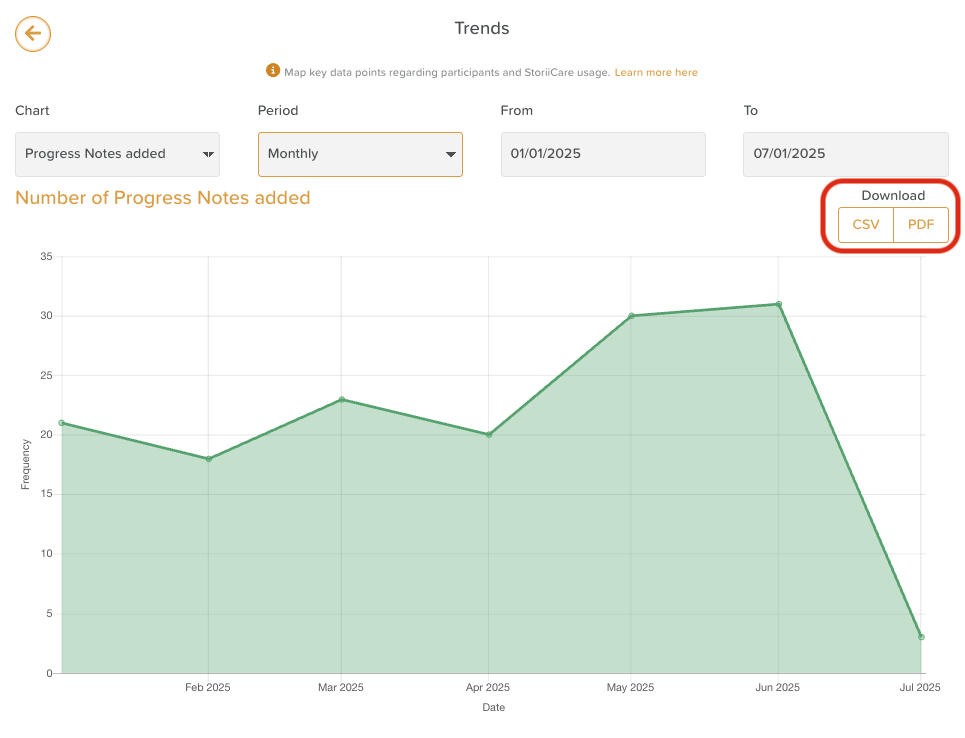Screen dimensions: 965x738
Task: Select the first data point at 21
Action: [62, 423]
